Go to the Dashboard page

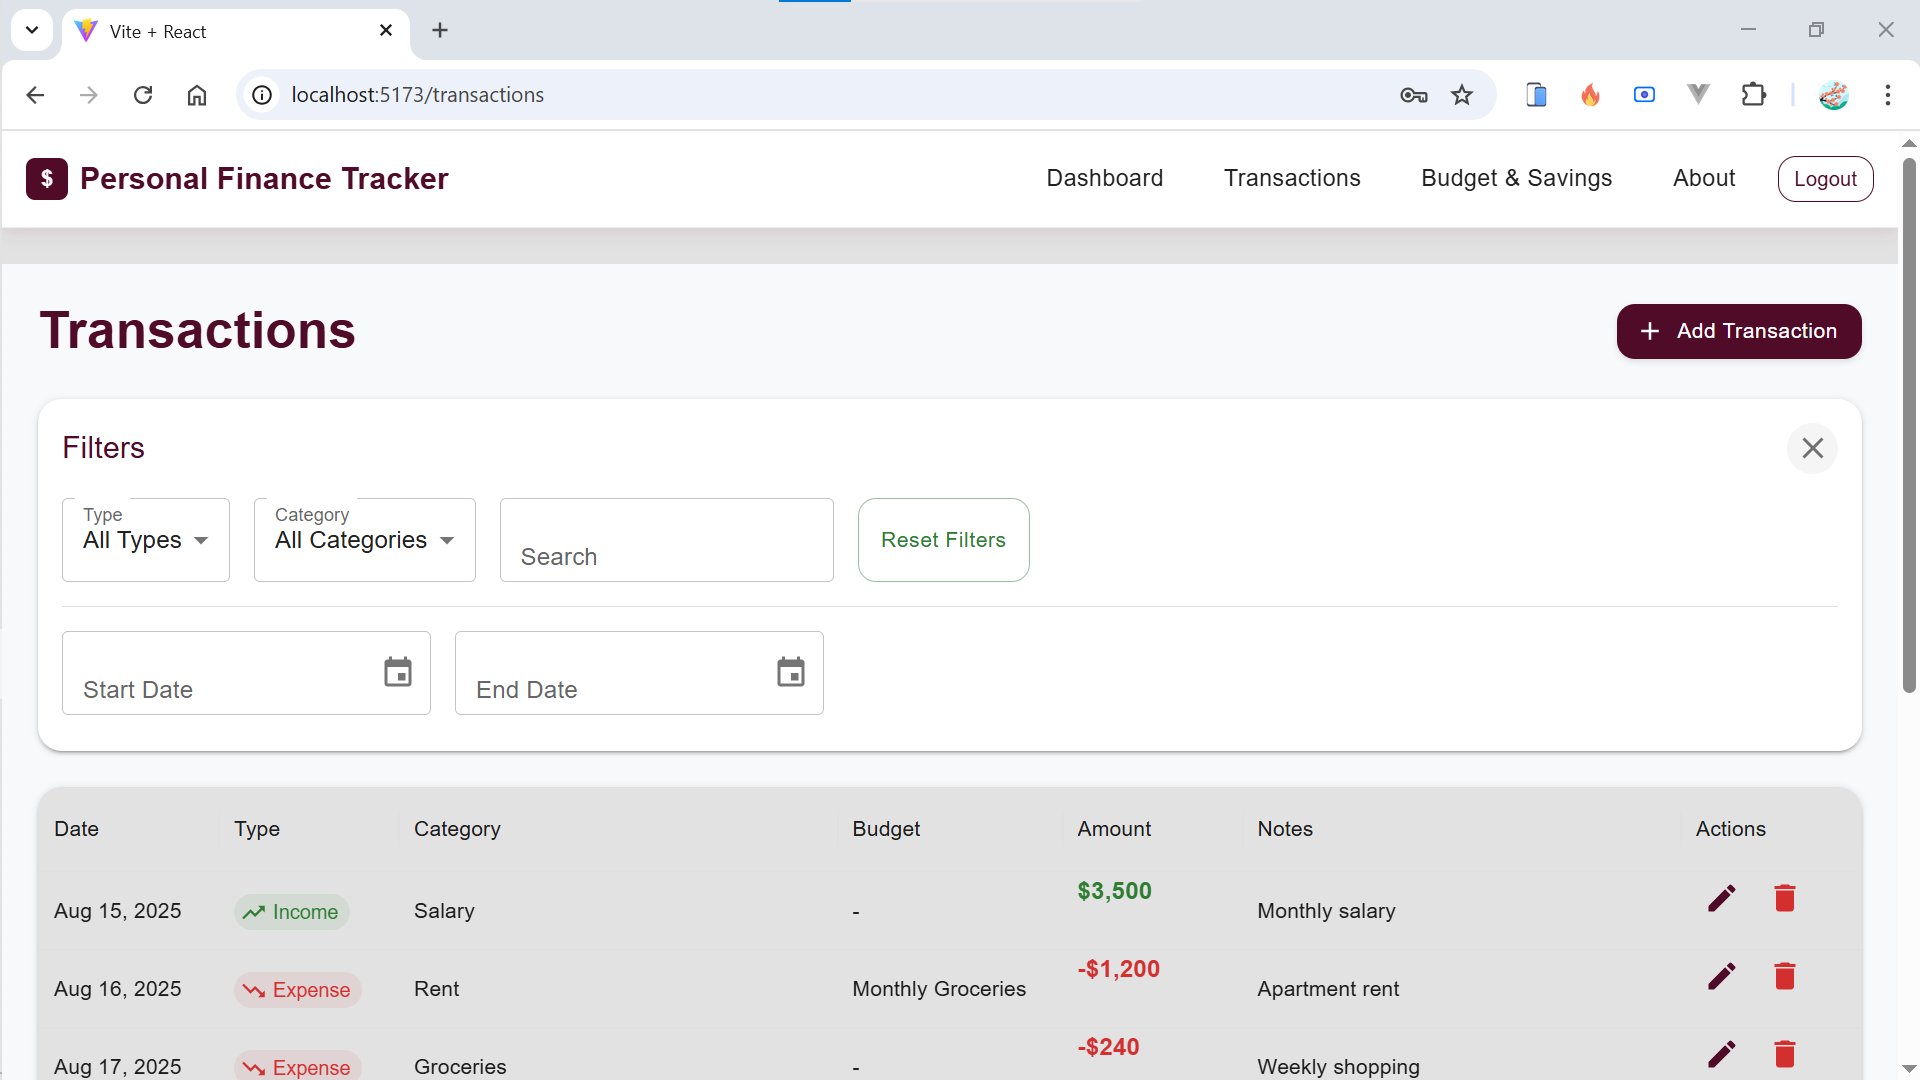pyautogui.click(x=1104, y=178)
